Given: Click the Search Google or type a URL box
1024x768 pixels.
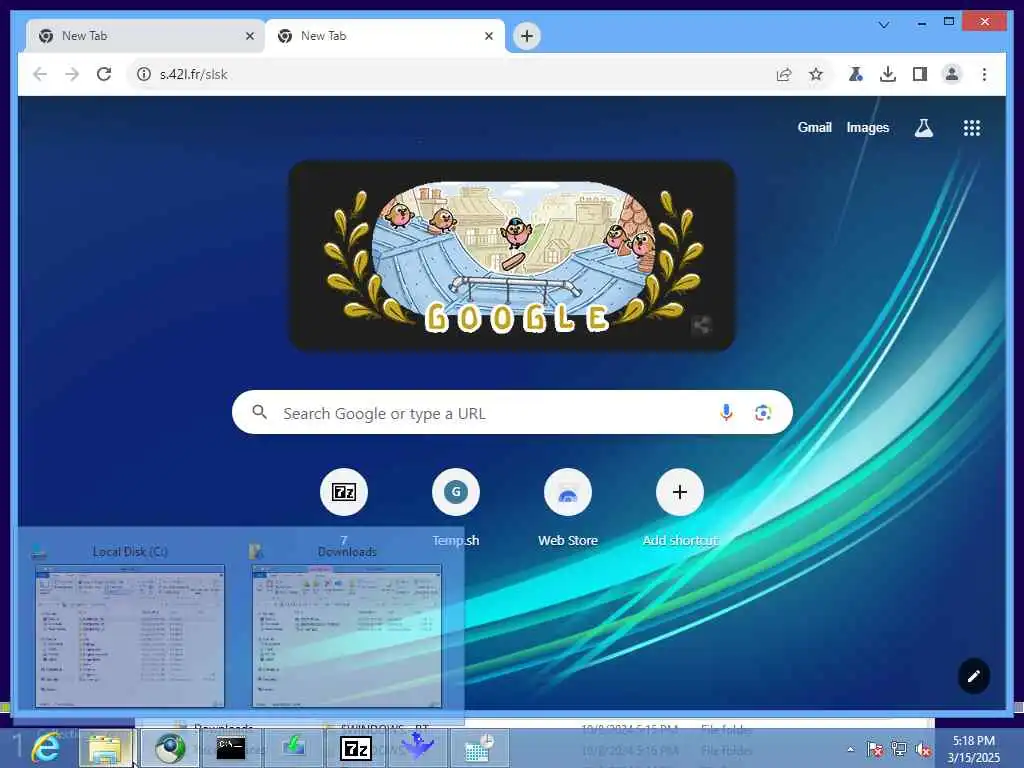Looking at the screenshot, I should click(512, 413).
